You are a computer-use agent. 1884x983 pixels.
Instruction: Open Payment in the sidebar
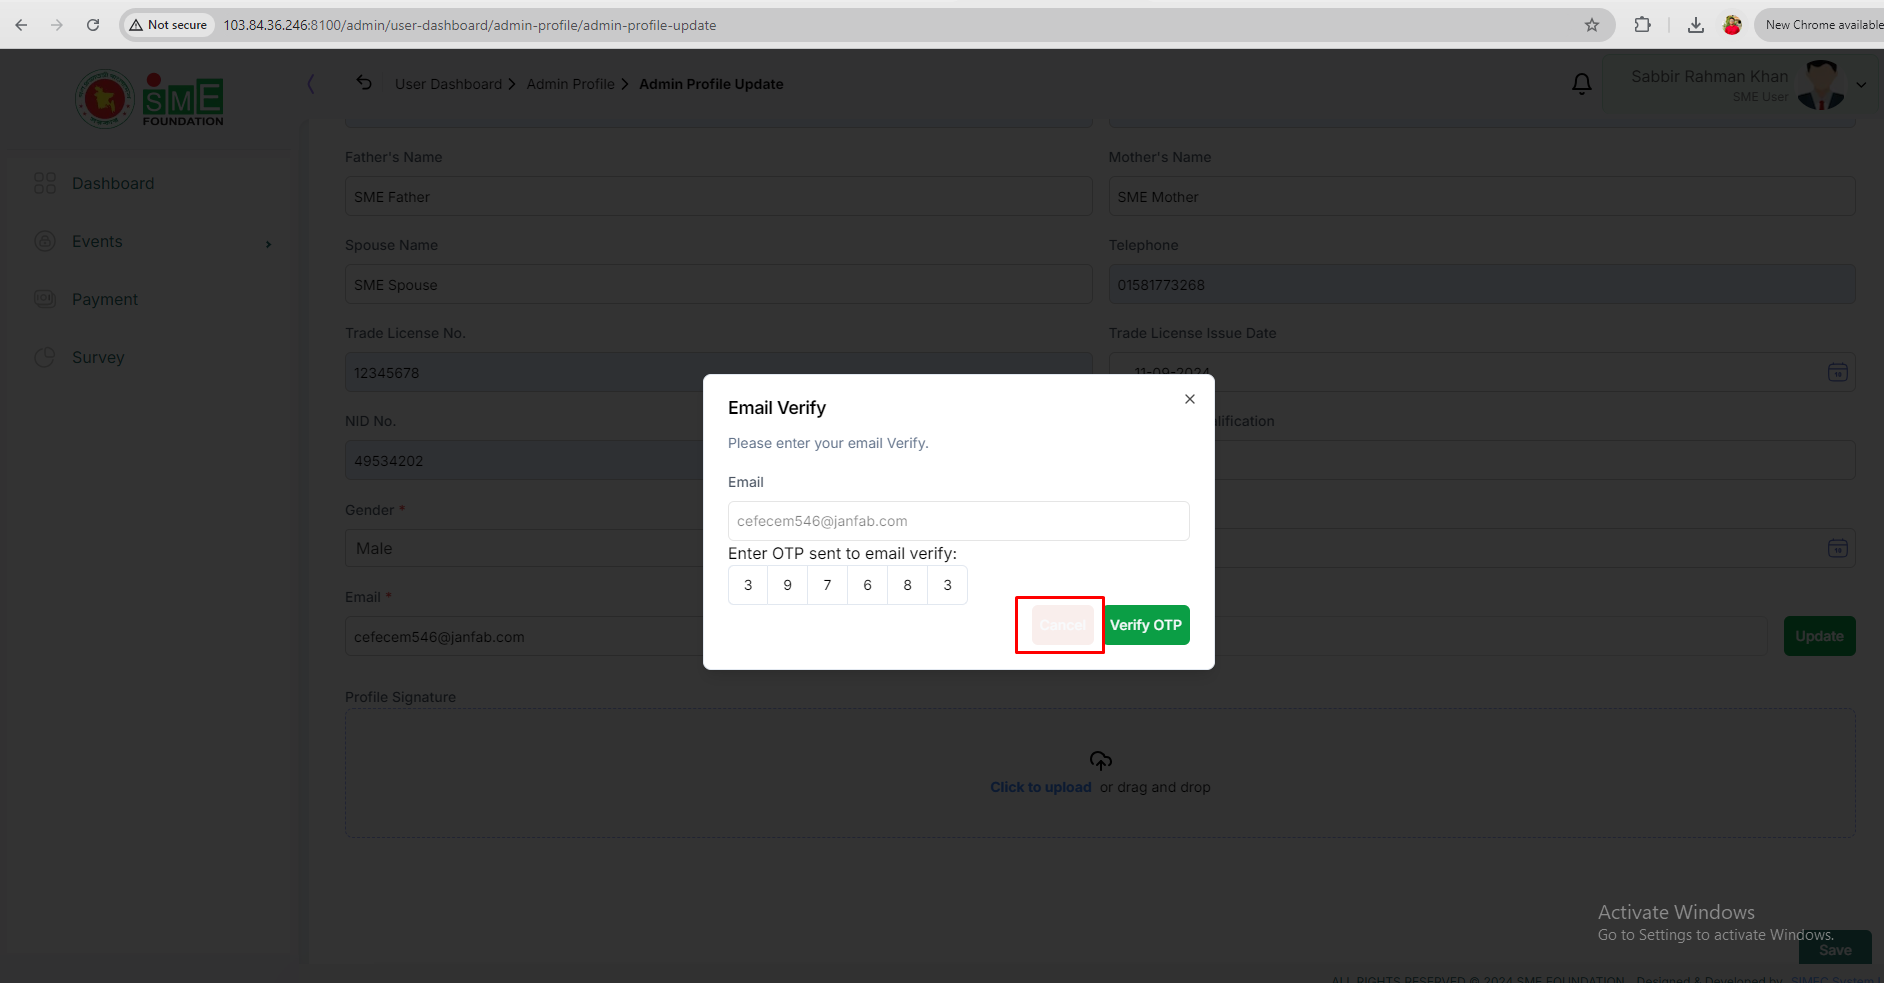click(x=105, y=299)
